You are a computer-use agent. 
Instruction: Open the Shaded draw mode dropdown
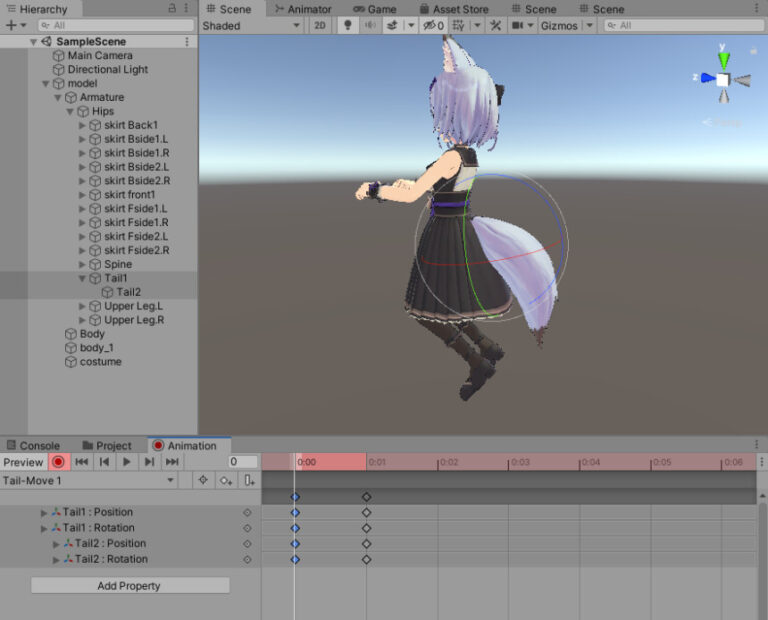[x=250, y=25]
